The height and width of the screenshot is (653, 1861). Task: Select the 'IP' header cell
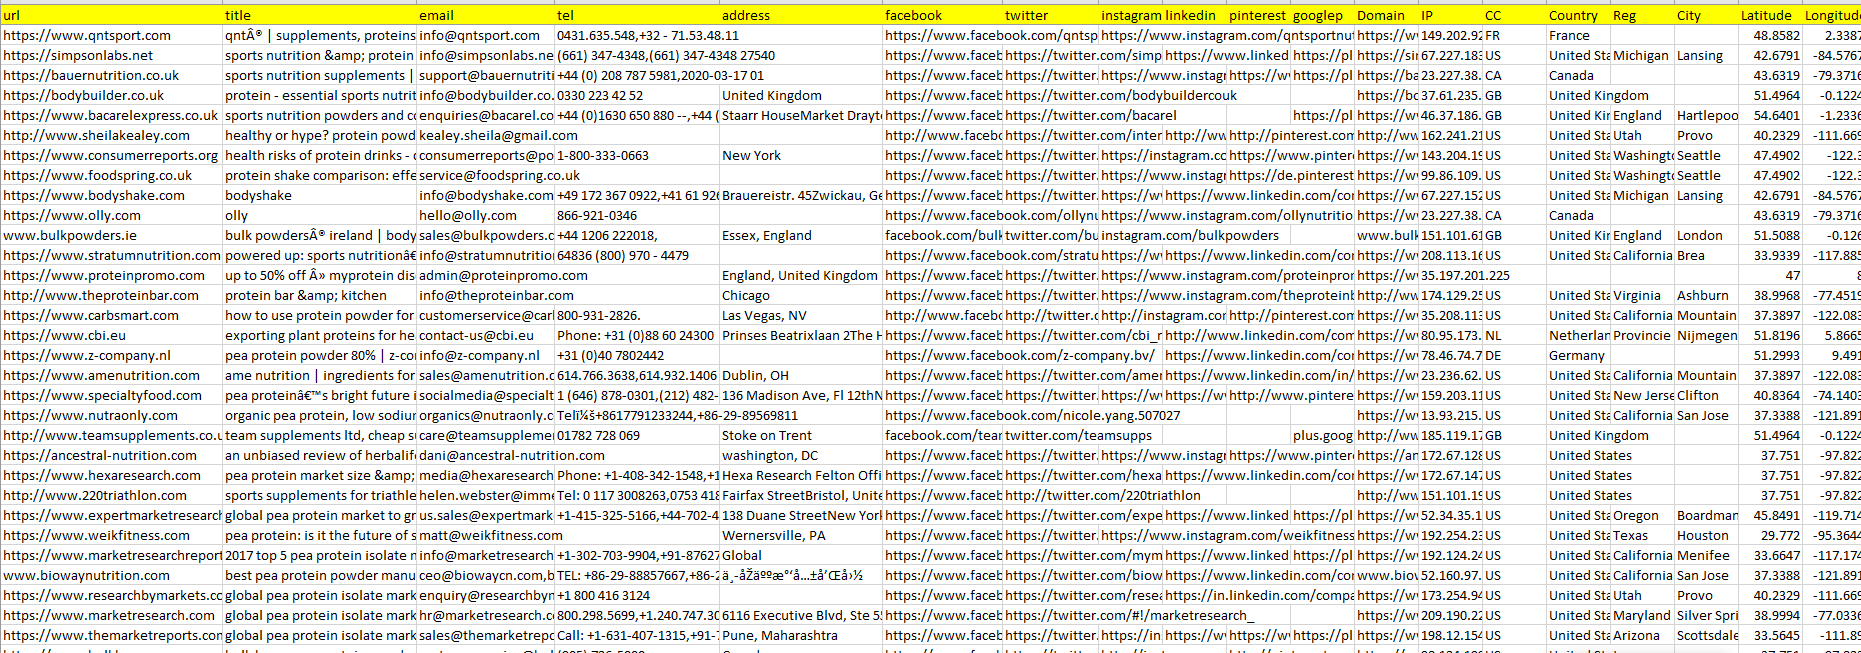[1451, 15]
